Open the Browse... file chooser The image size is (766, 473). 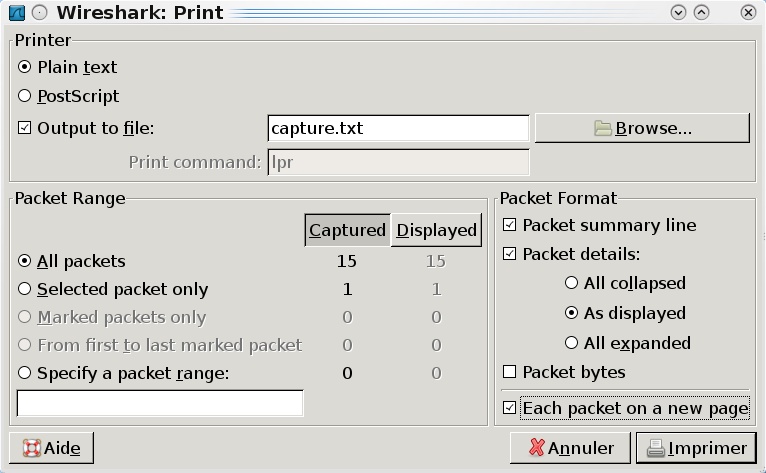[642, 128]
